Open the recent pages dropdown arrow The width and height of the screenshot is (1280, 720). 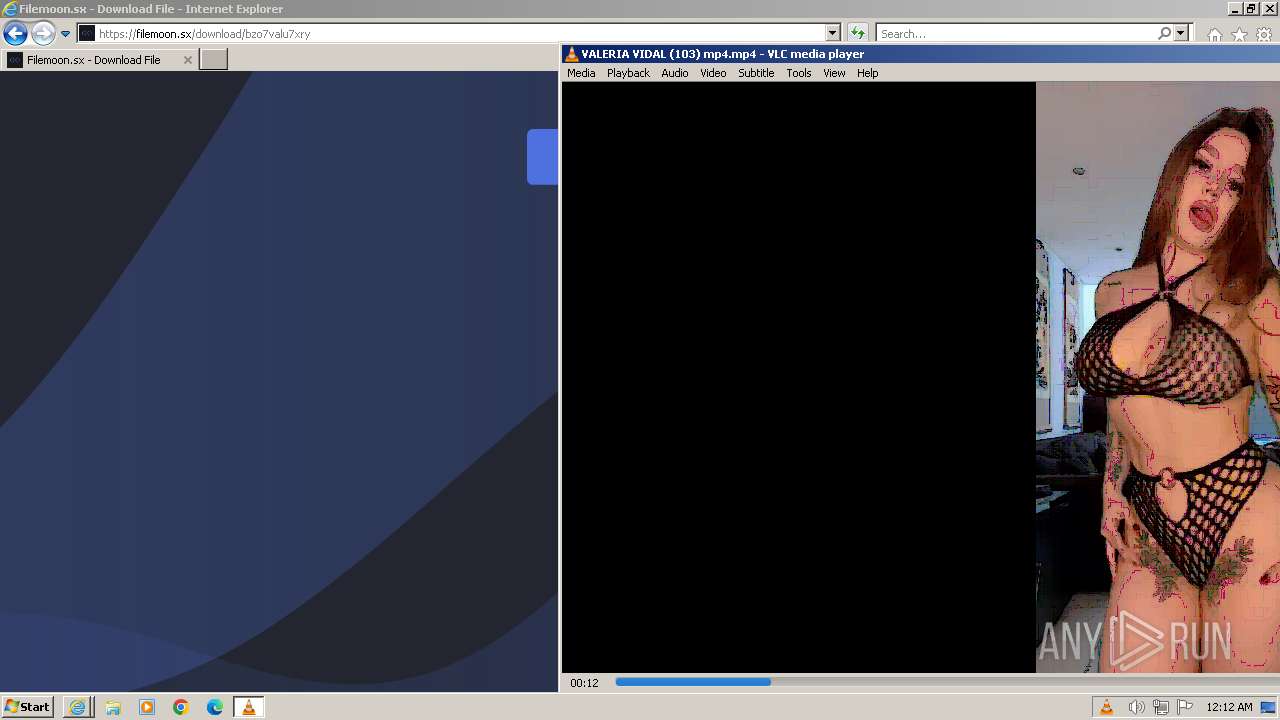65,33
